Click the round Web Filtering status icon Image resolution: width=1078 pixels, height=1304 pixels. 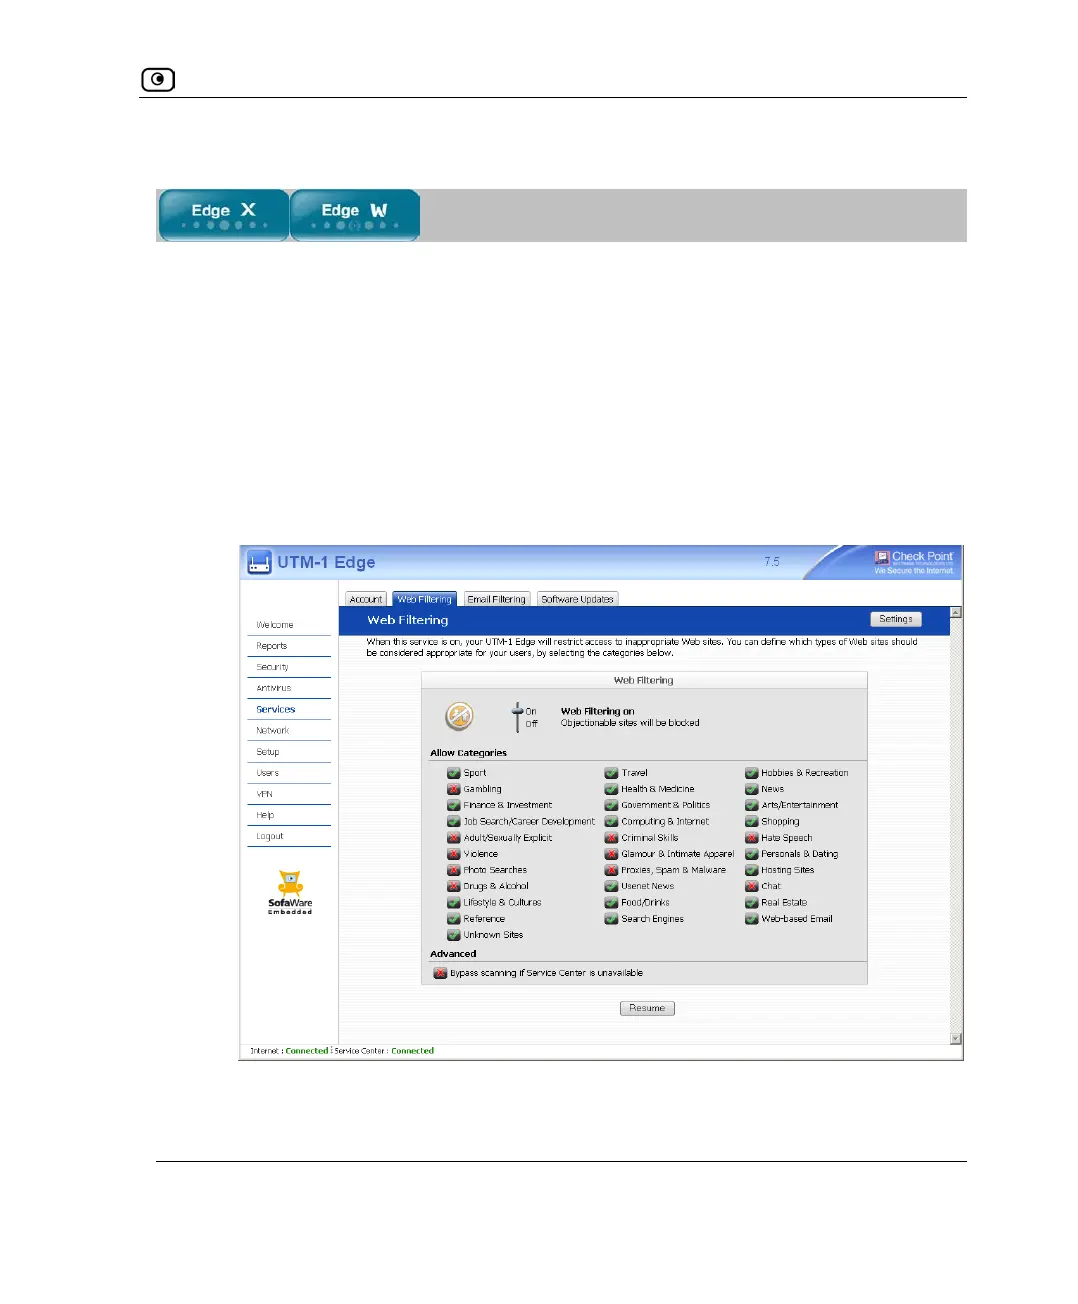point(459,716)
